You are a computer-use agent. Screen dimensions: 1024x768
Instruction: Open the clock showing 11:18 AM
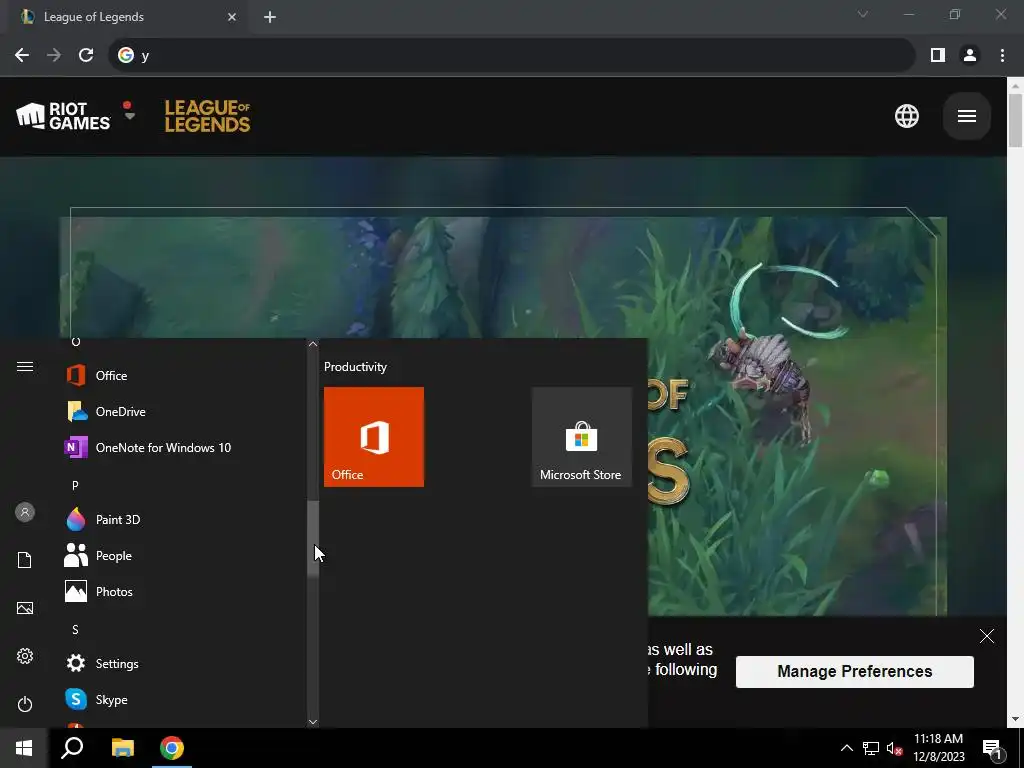click(x=938, y=748)
